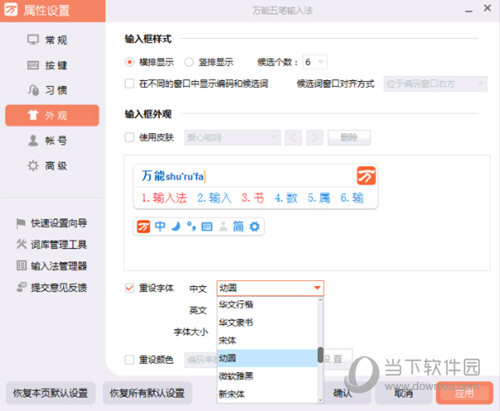Click the previous skin arrow button
The height and width of the screenshot is (411, 500).
[x=293, y=137]
